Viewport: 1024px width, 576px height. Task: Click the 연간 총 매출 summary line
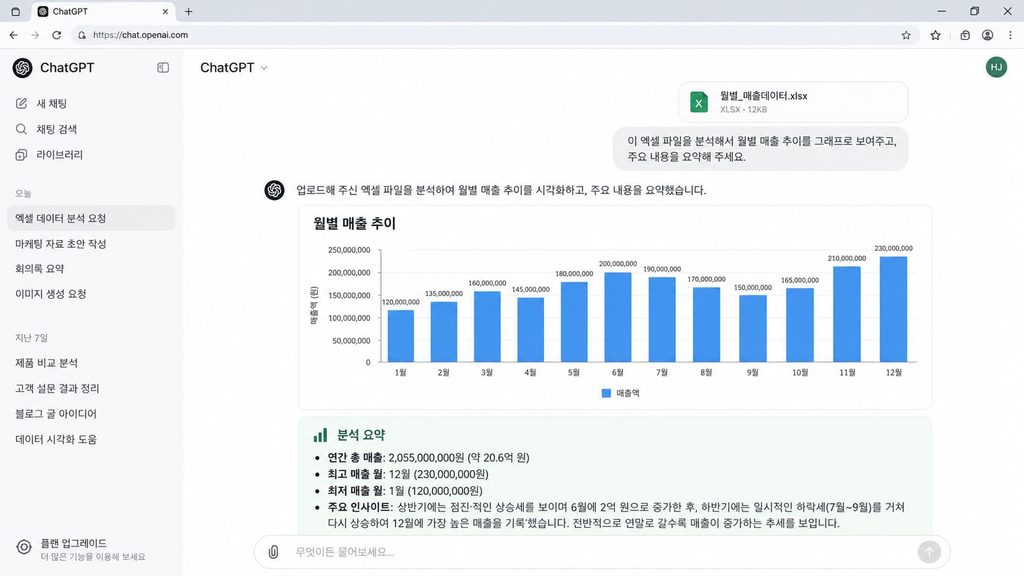[x=428, y=458]
